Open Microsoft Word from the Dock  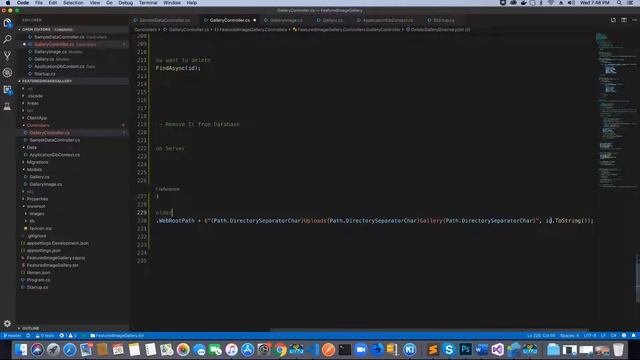pos(481,350)
